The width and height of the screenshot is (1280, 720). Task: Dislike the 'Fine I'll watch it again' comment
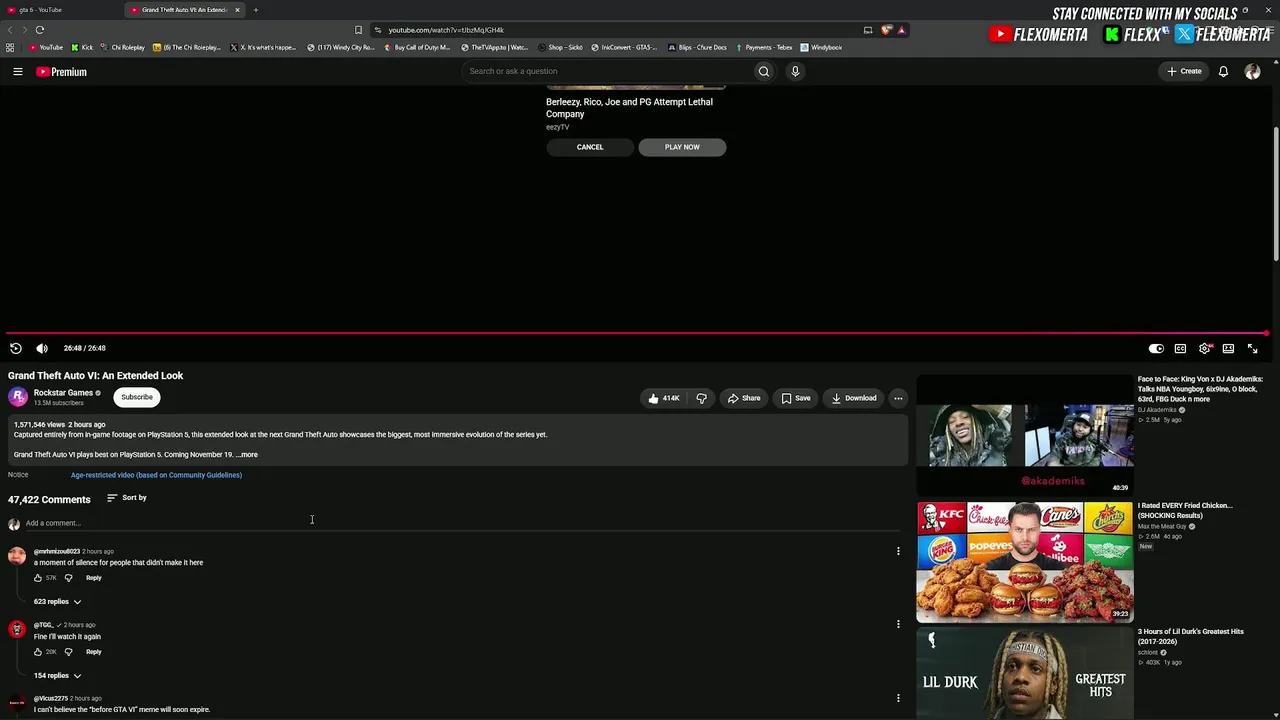(x=68, y=652)
